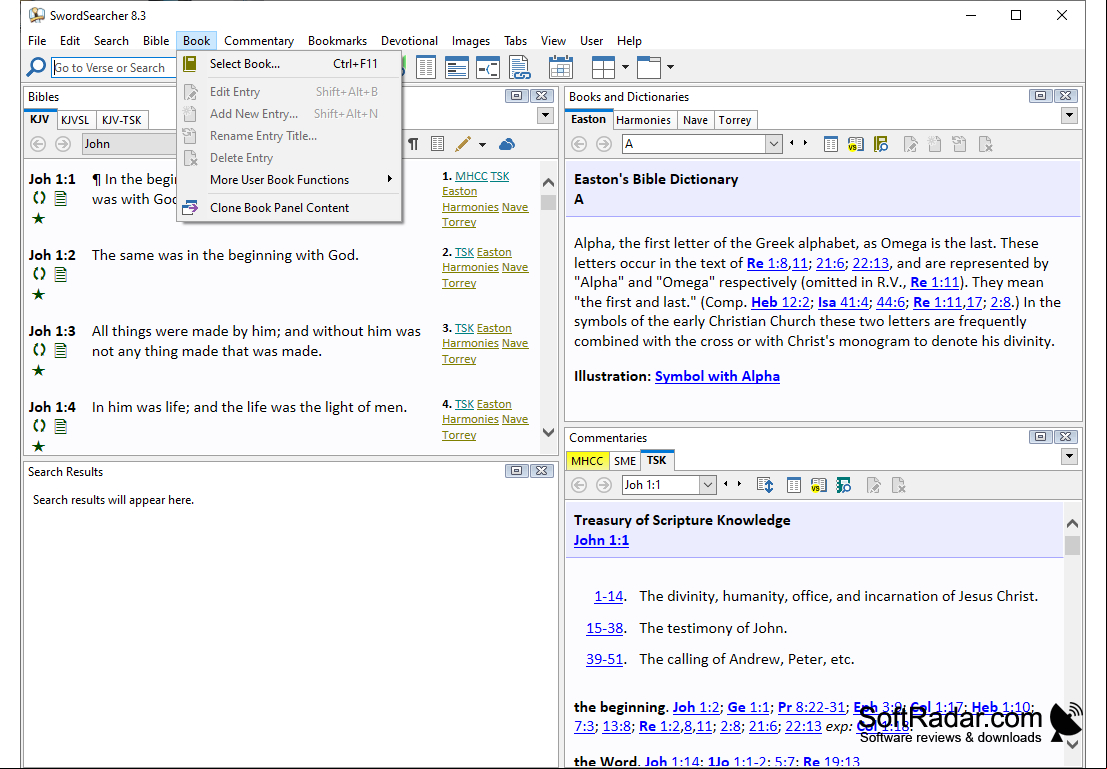Maximize the Search Results panel
This screenshot has height=769, width=1107.
point(517,471)
